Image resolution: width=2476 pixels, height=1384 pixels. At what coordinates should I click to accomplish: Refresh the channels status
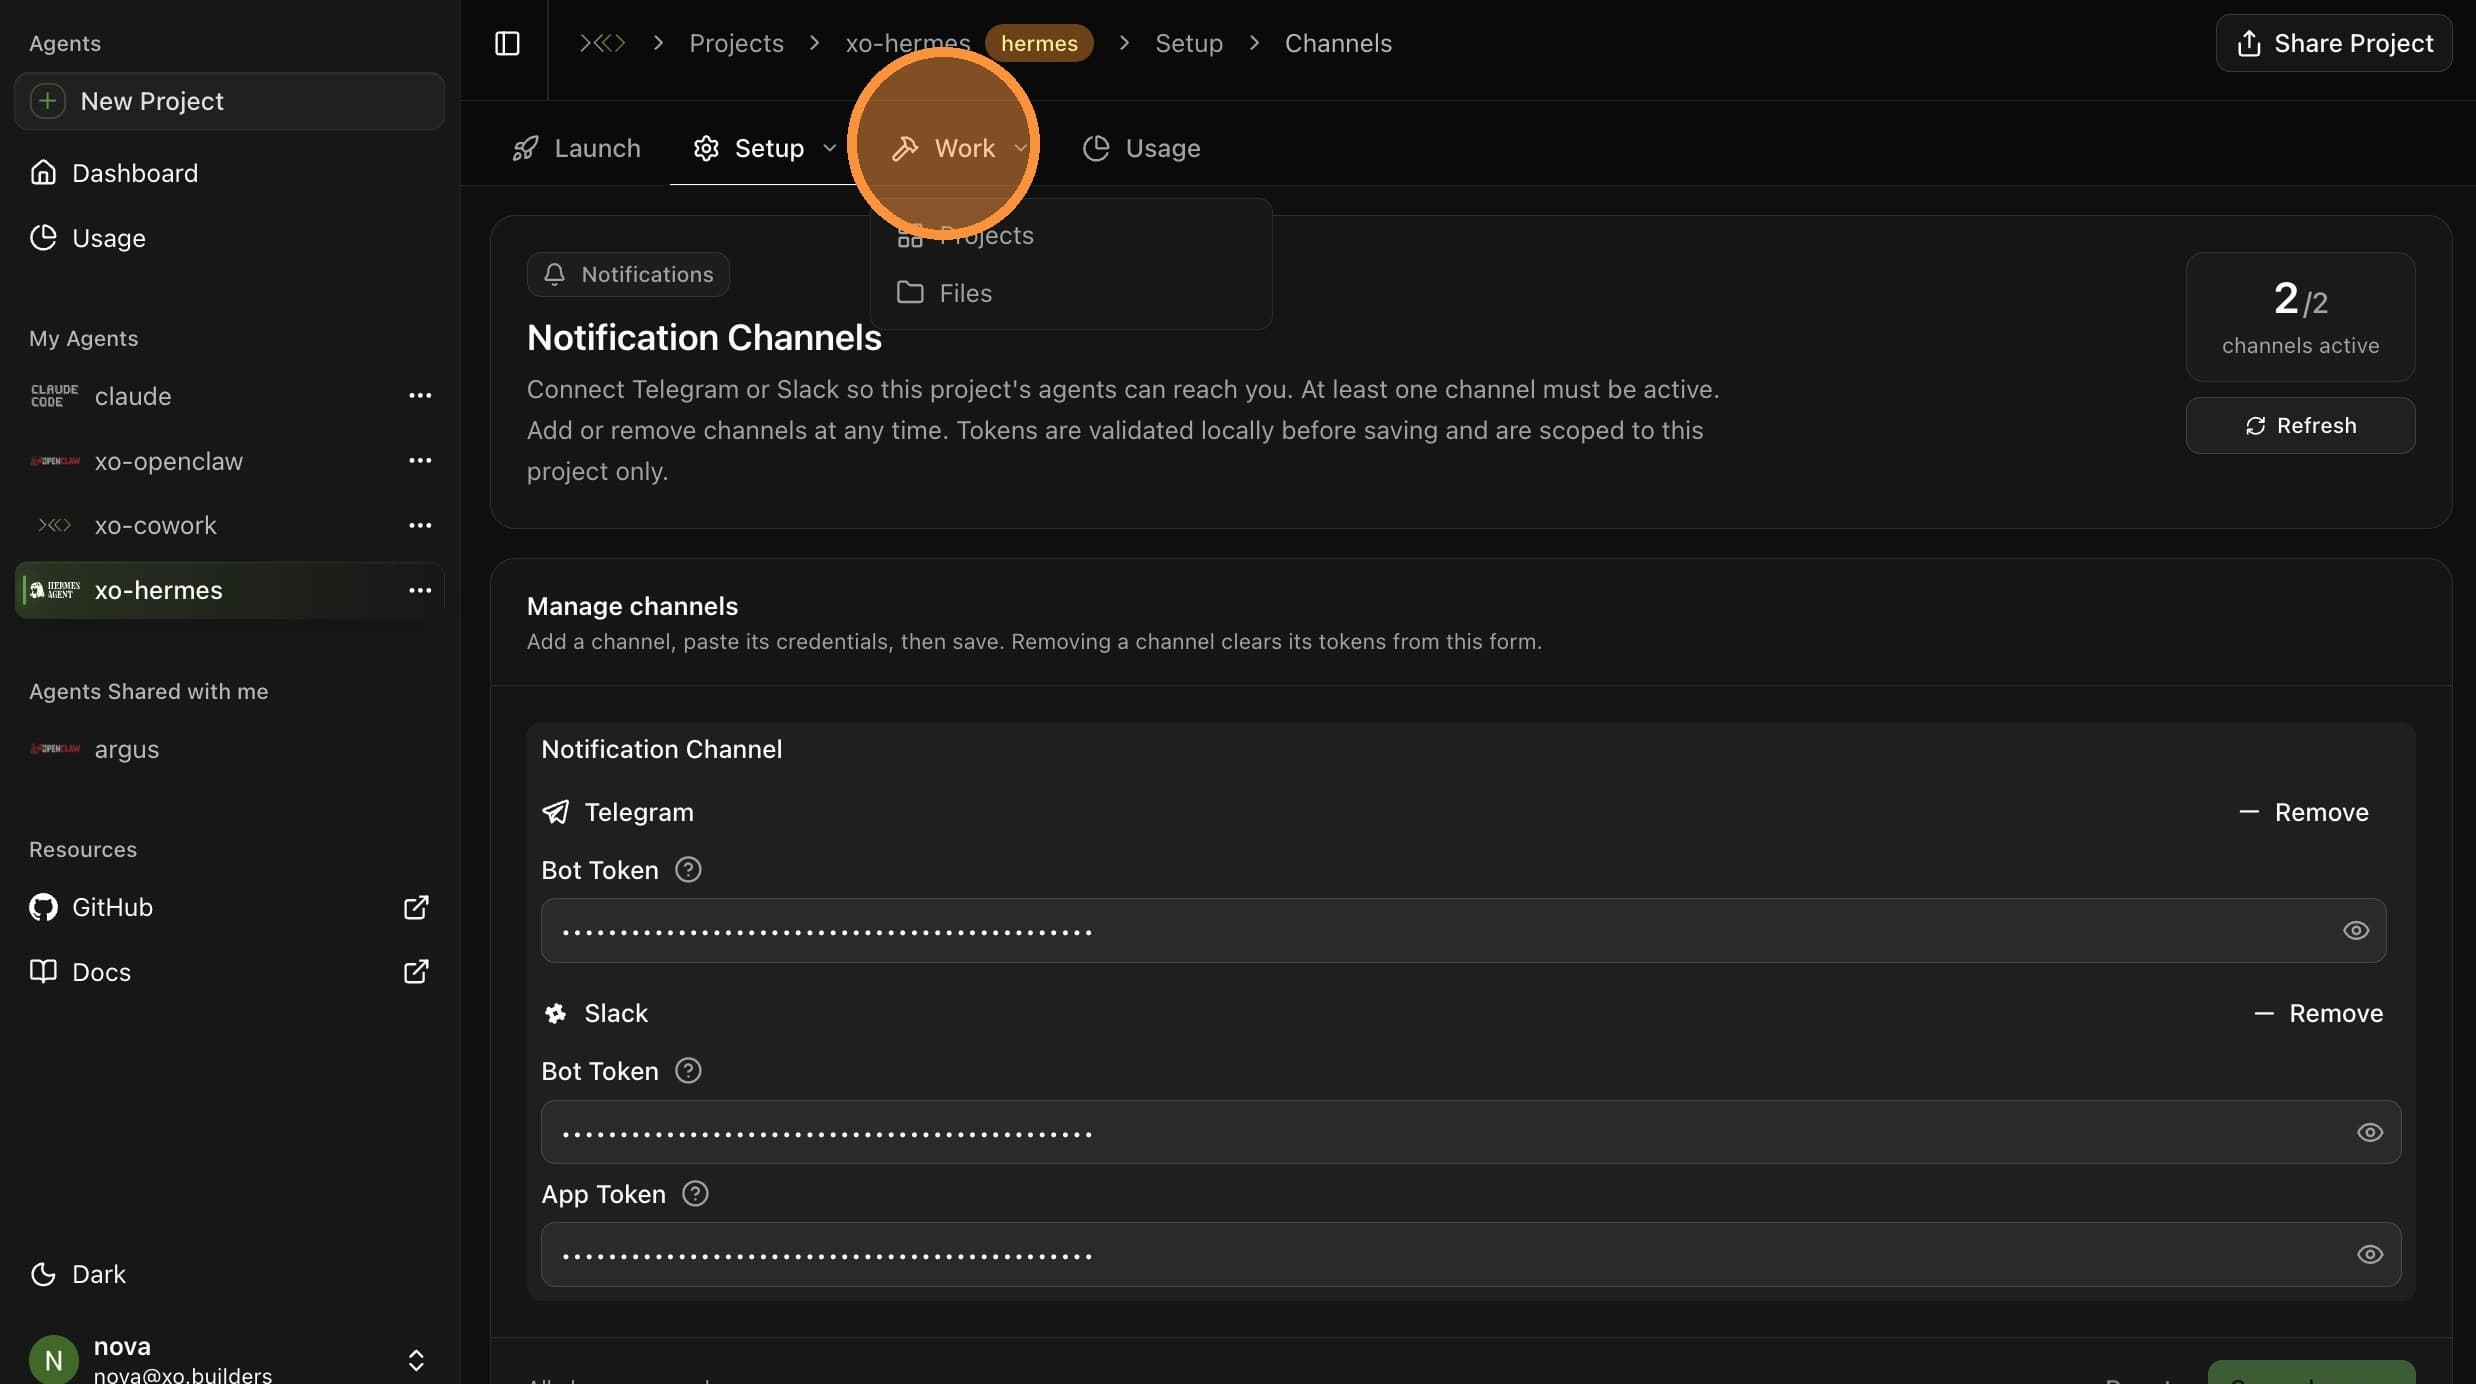2300,426
